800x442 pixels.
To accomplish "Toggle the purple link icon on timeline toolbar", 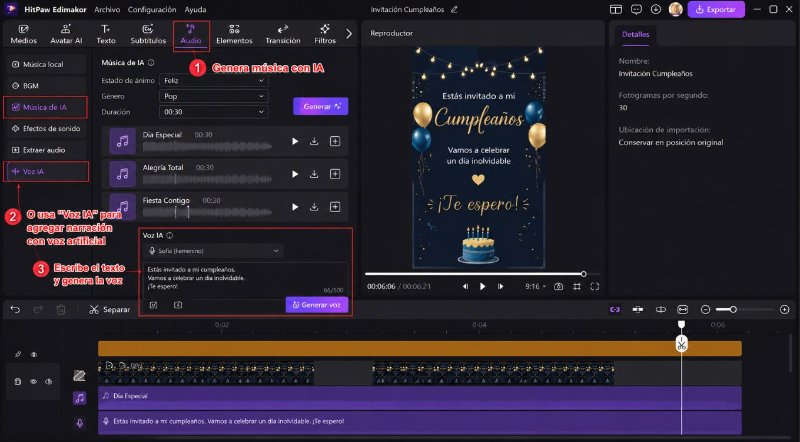I will coord(615,309).
